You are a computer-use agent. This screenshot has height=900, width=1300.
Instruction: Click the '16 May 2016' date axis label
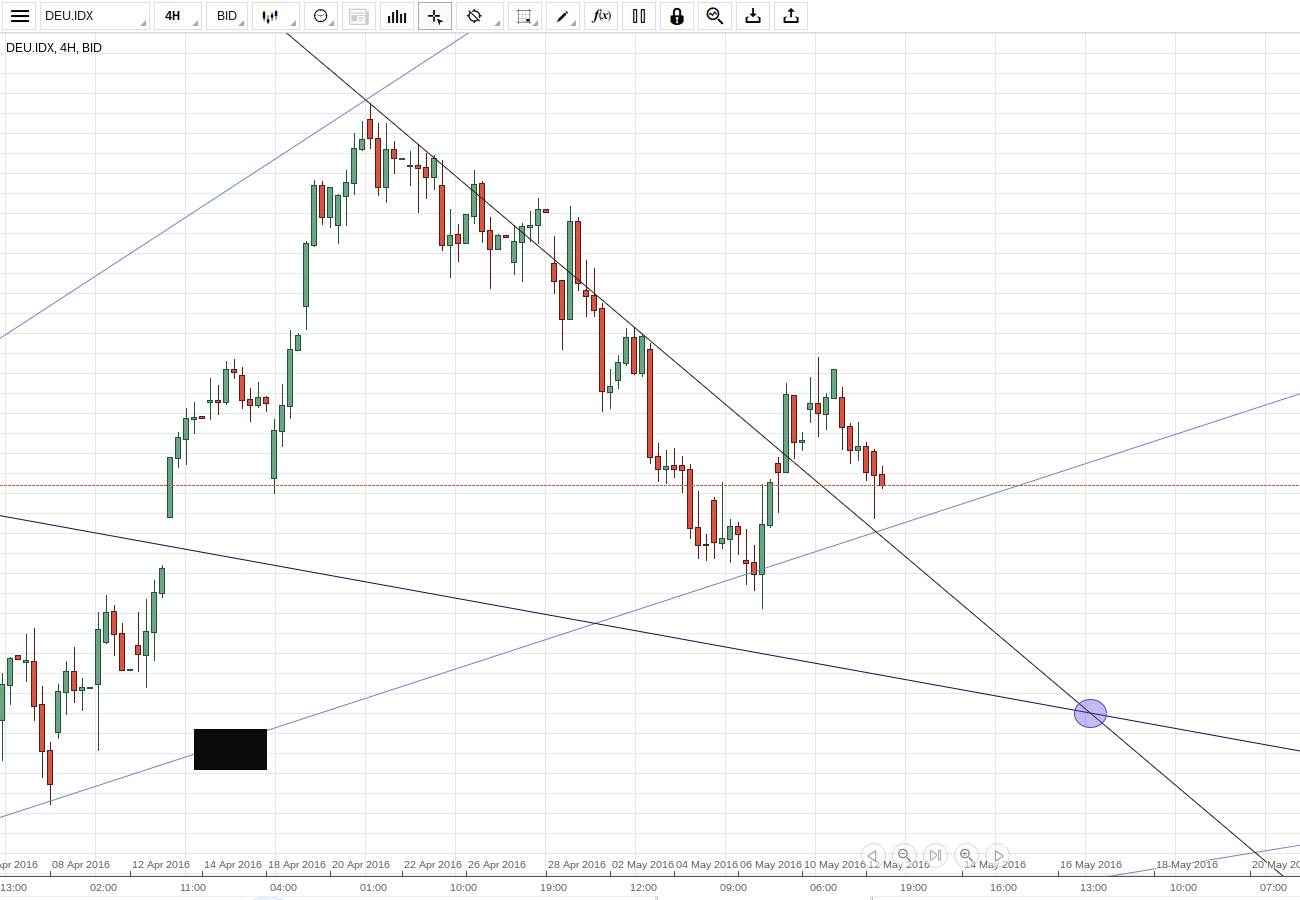[x=1091, y=864]
